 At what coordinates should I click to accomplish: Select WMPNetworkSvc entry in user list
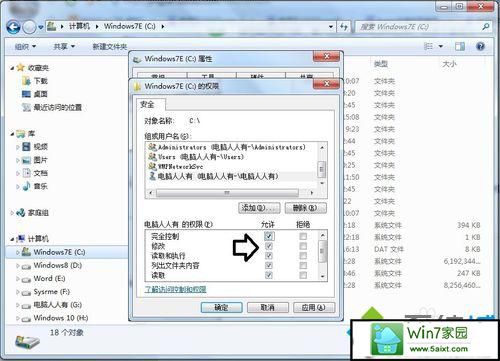(x=176, y=166)
